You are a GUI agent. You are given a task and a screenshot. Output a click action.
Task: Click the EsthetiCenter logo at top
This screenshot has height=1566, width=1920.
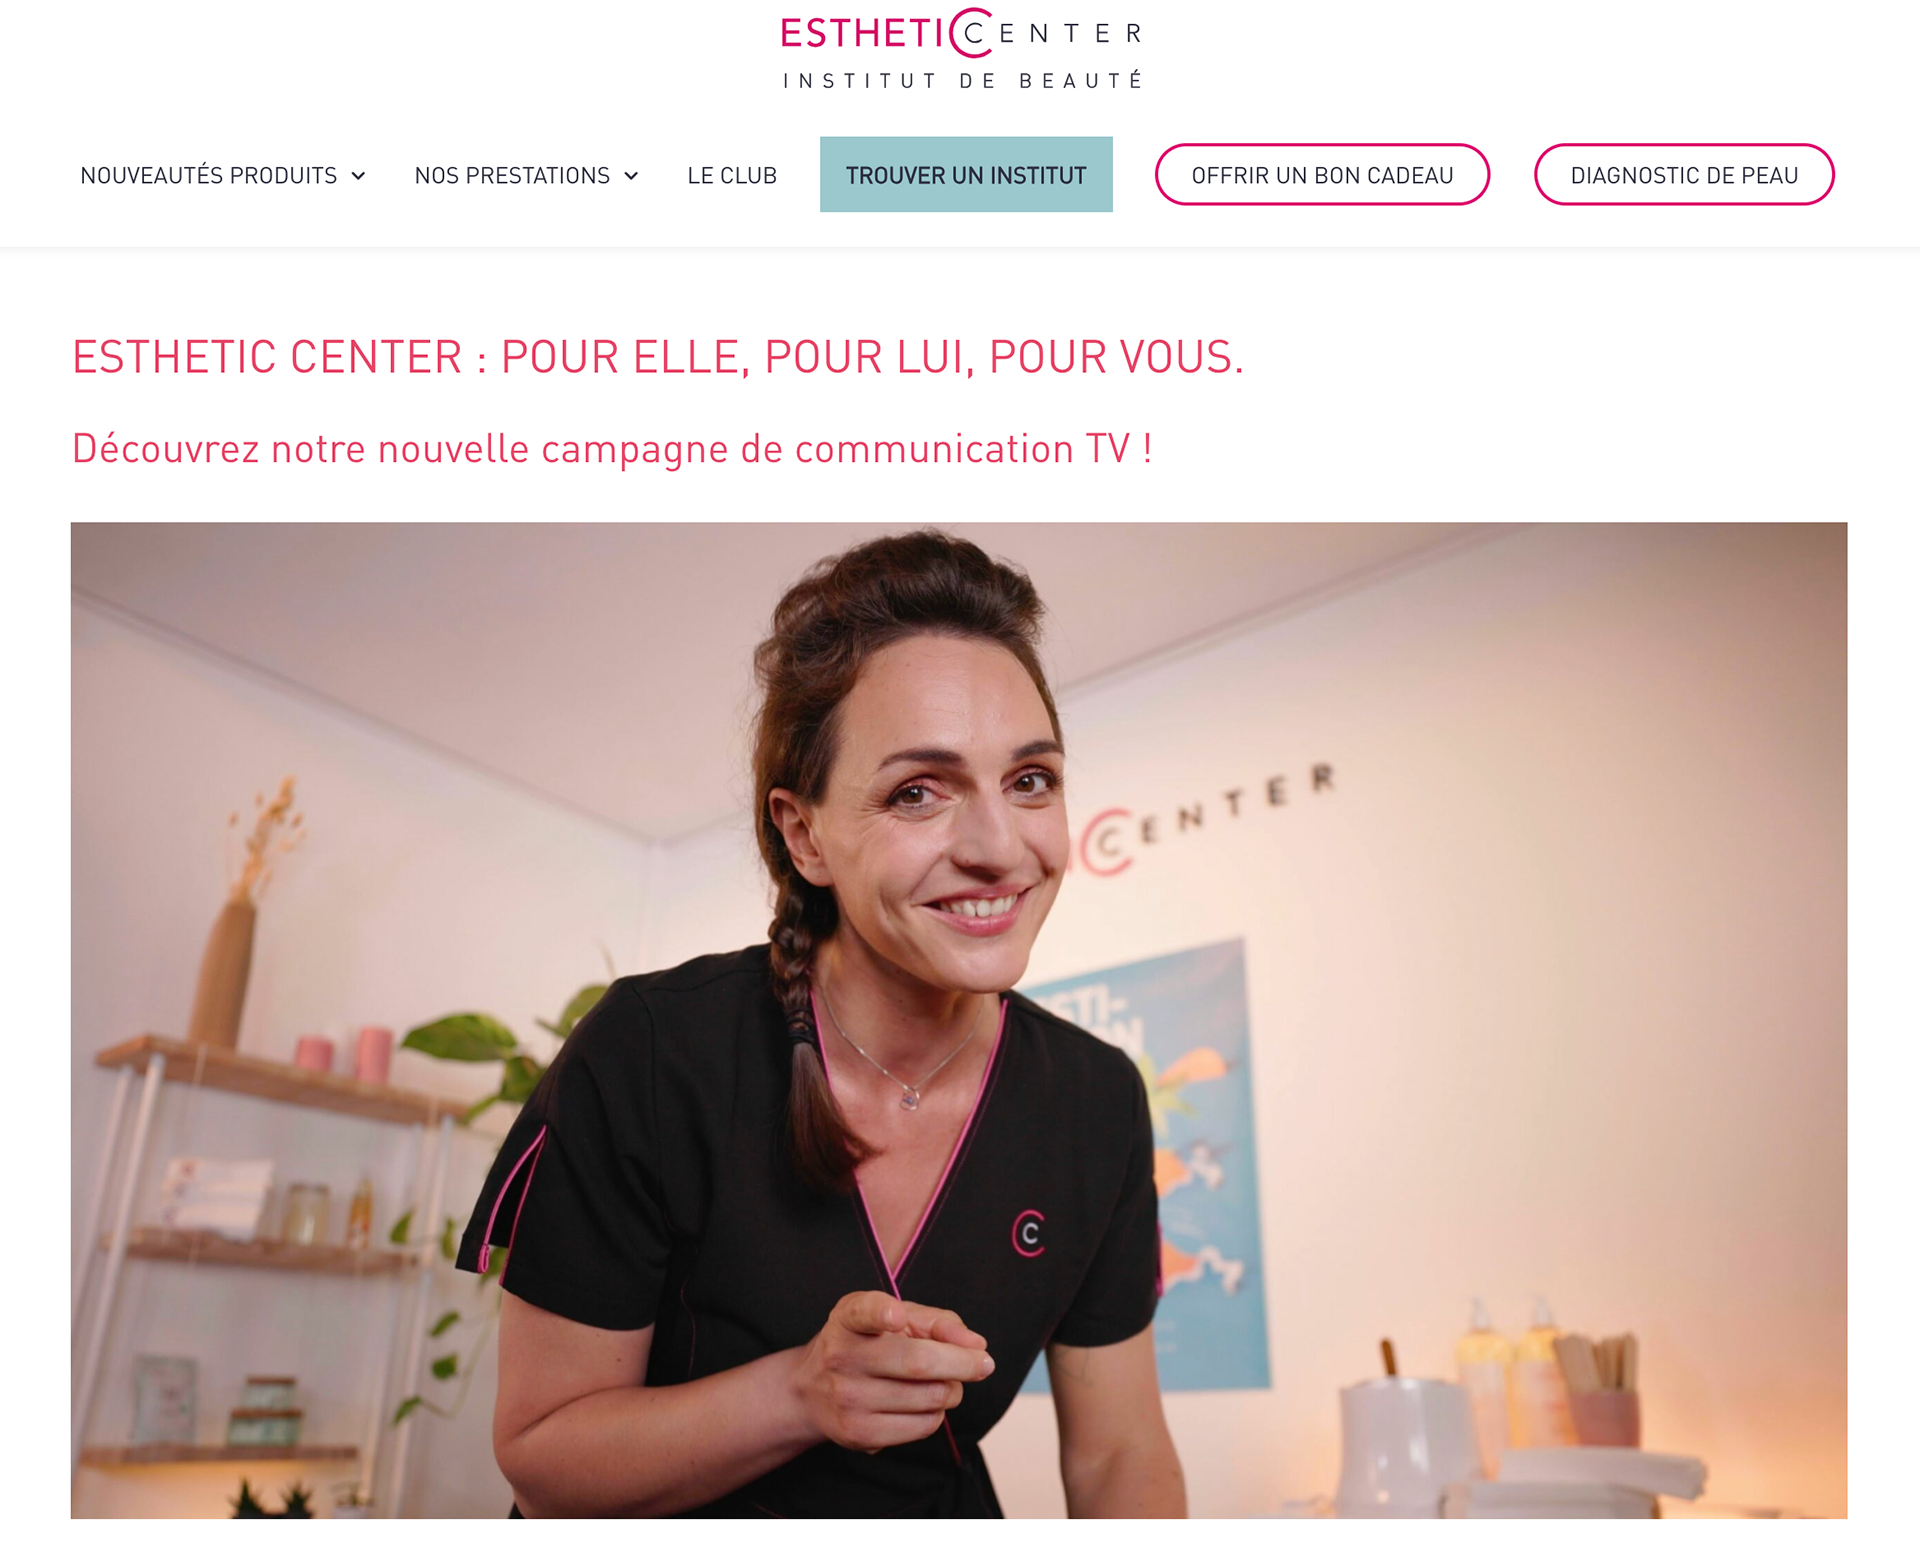click(962, 49)
